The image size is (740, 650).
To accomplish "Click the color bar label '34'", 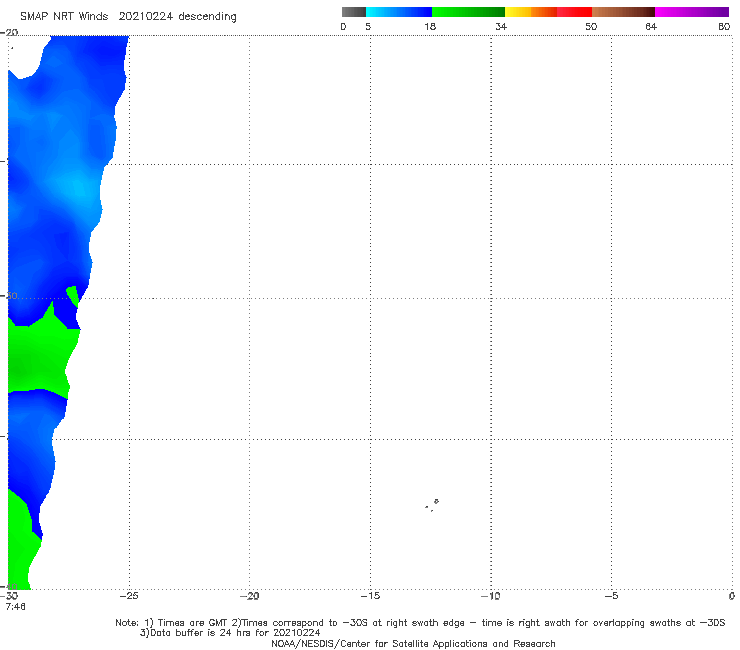I will [501, 26].
